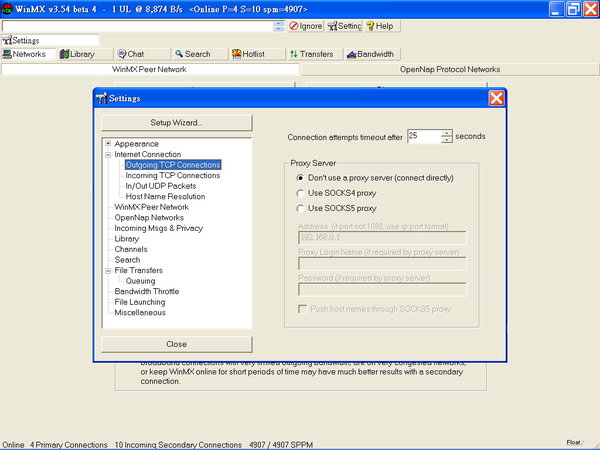Switch to WinMX Peer Network tab
This screenshot has height=450, width=600.
150,69
